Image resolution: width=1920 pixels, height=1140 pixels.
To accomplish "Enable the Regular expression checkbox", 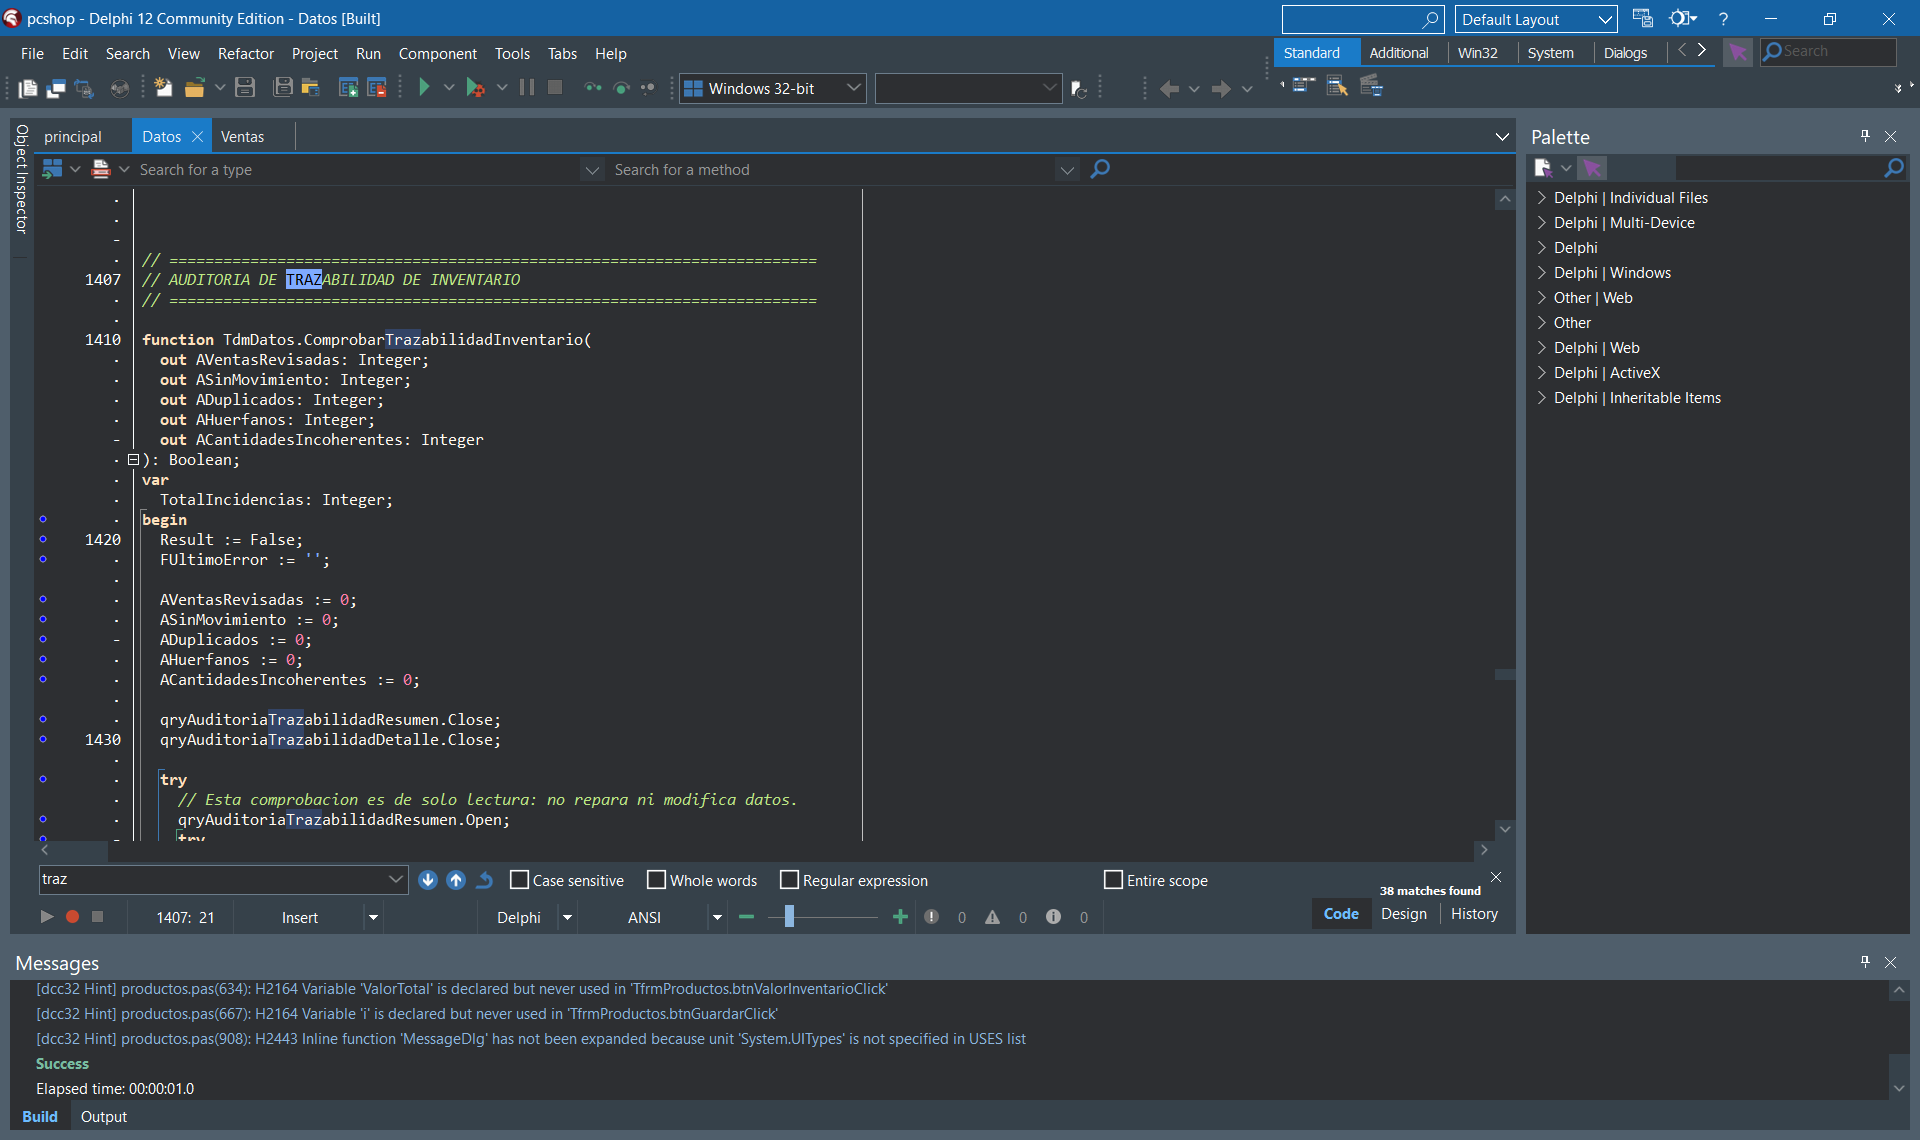I will pos(789,880).
